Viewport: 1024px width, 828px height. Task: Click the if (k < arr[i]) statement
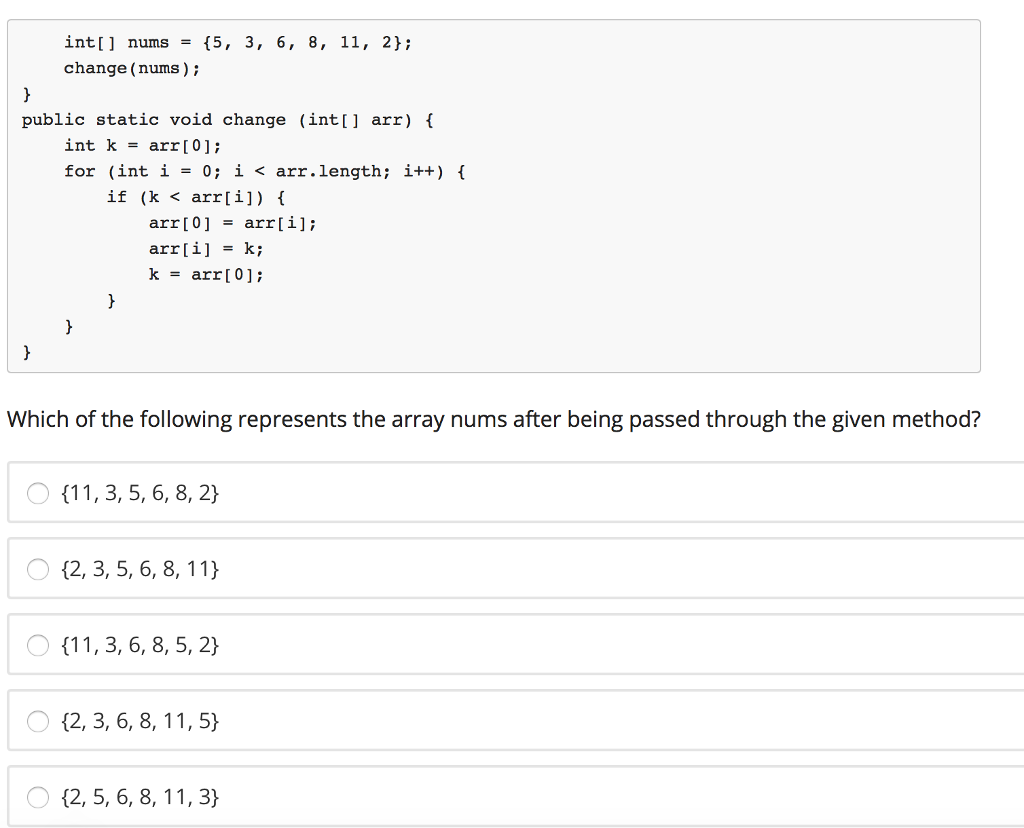(194, 197)
